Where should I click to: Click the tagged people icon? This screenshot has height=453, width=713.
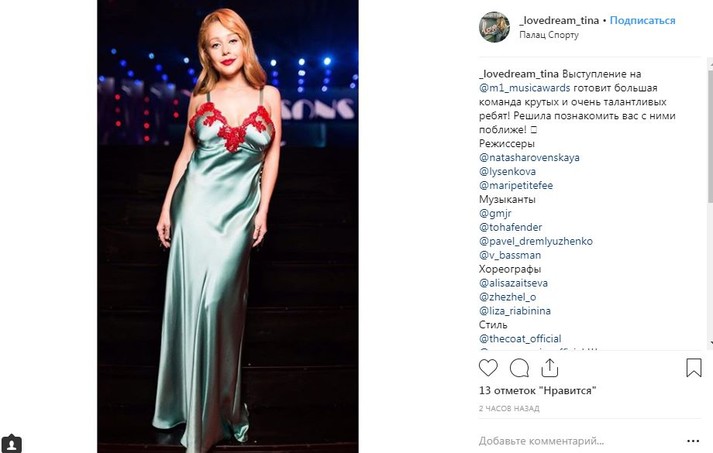click(12, 442)
